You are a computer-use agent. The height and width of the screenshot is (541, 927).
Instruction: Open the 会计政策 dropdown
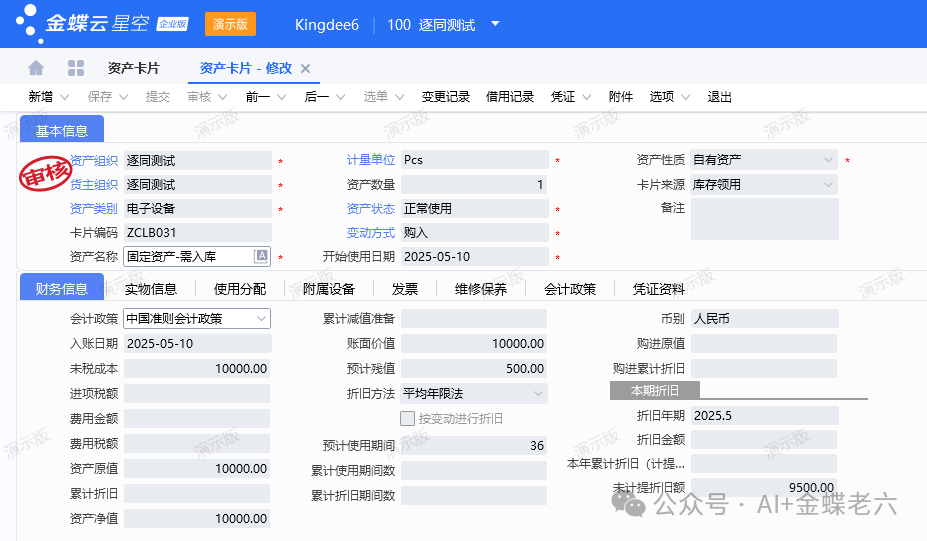(x=262, y=319)
